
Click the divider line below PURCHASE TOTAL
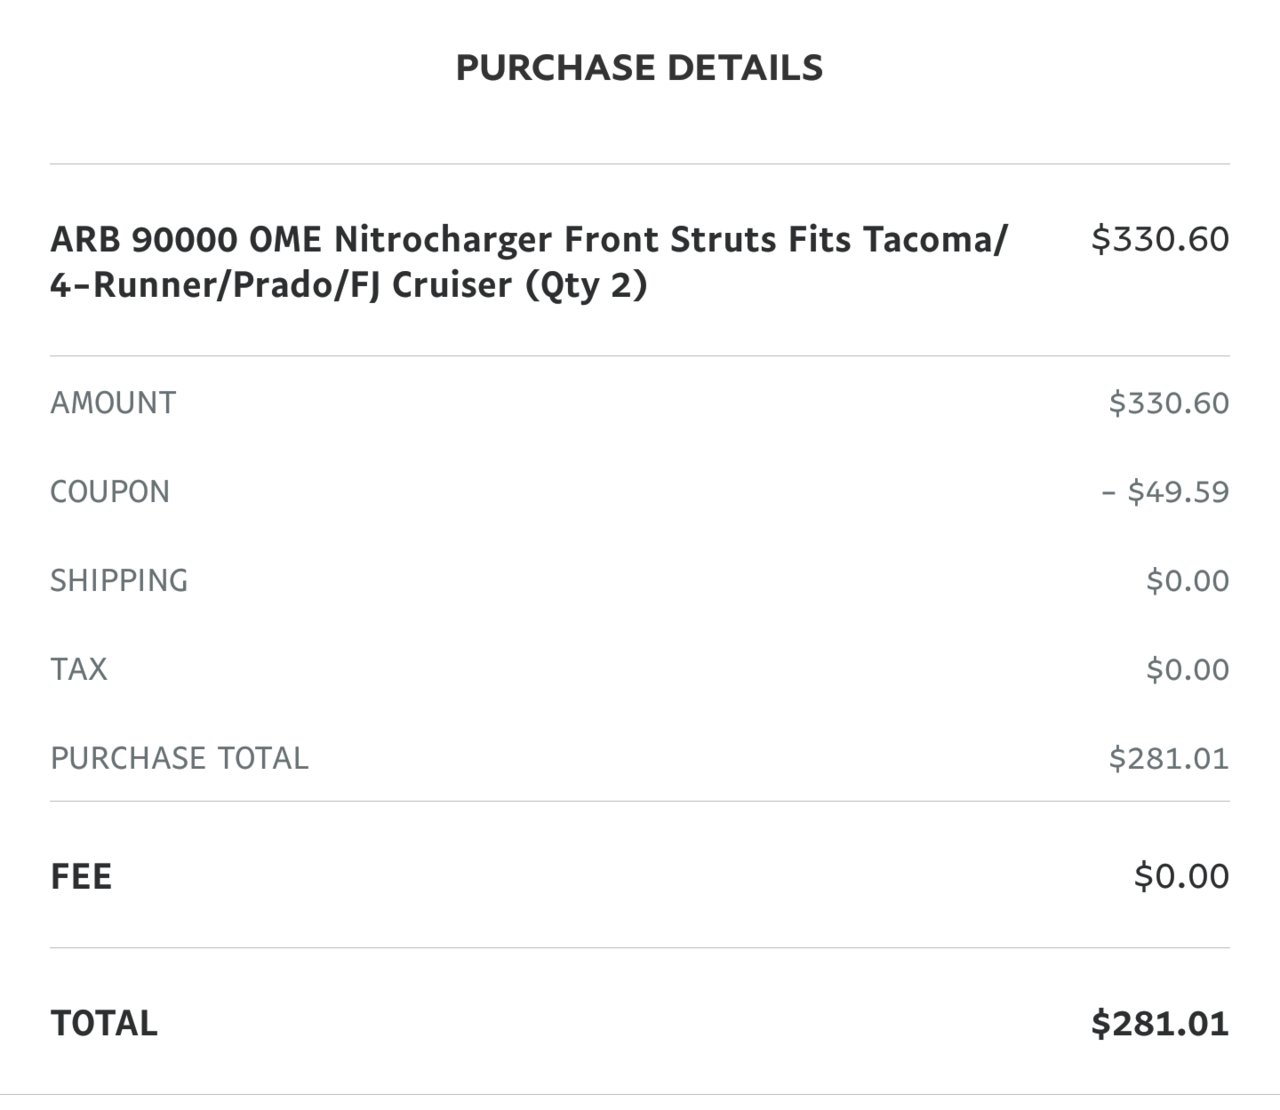640,801
